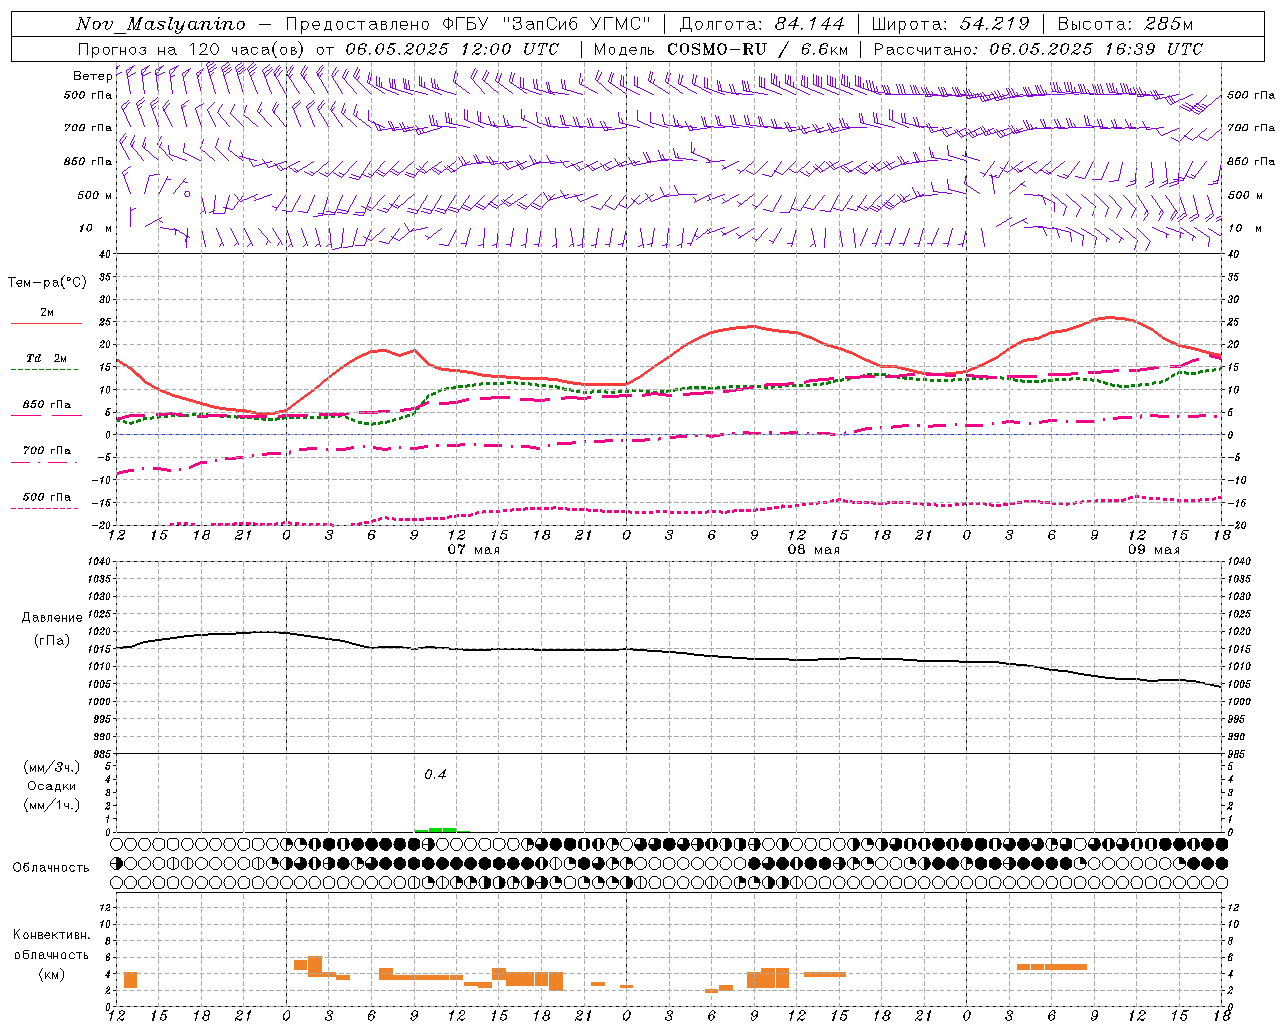Click the (мм/3ч.) precipitation unit label
Image resolution: width=1280 pixels, height=1024 pixels.
click(51, 767)
